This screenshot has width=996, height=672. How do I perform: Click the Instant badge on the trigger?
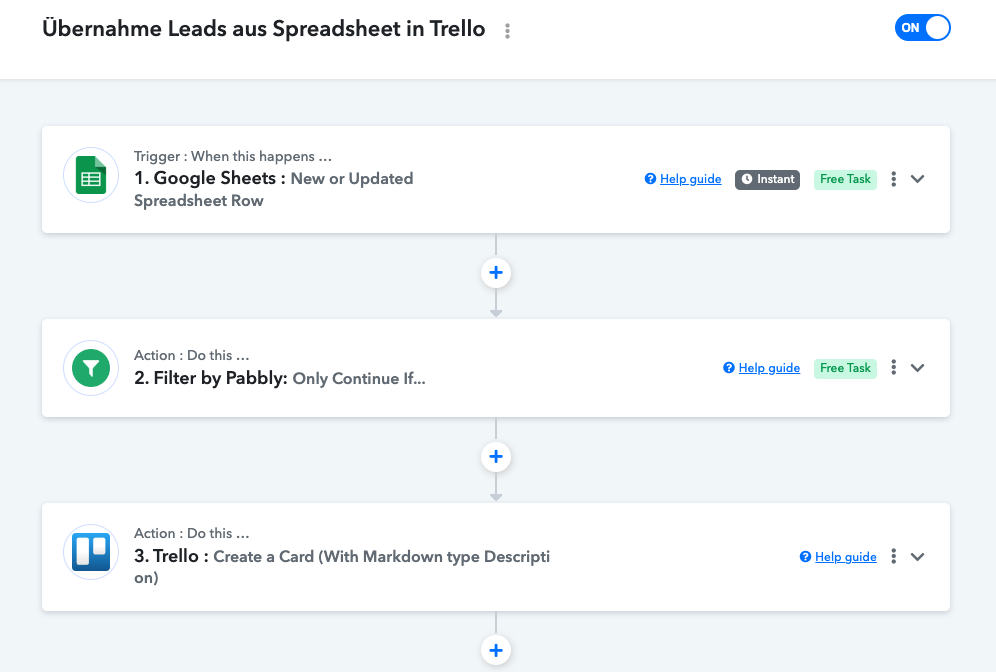coord(767,180)
